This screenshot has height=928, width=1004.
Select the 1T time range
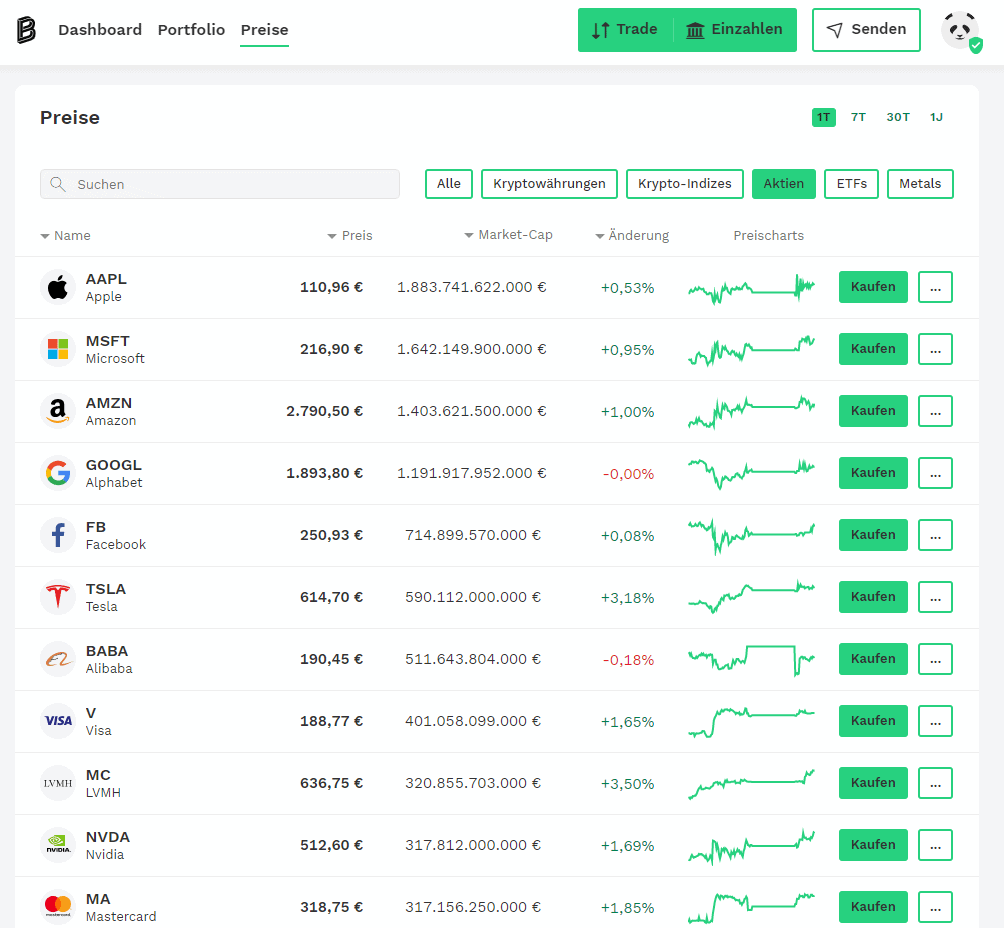coord(823,117)
